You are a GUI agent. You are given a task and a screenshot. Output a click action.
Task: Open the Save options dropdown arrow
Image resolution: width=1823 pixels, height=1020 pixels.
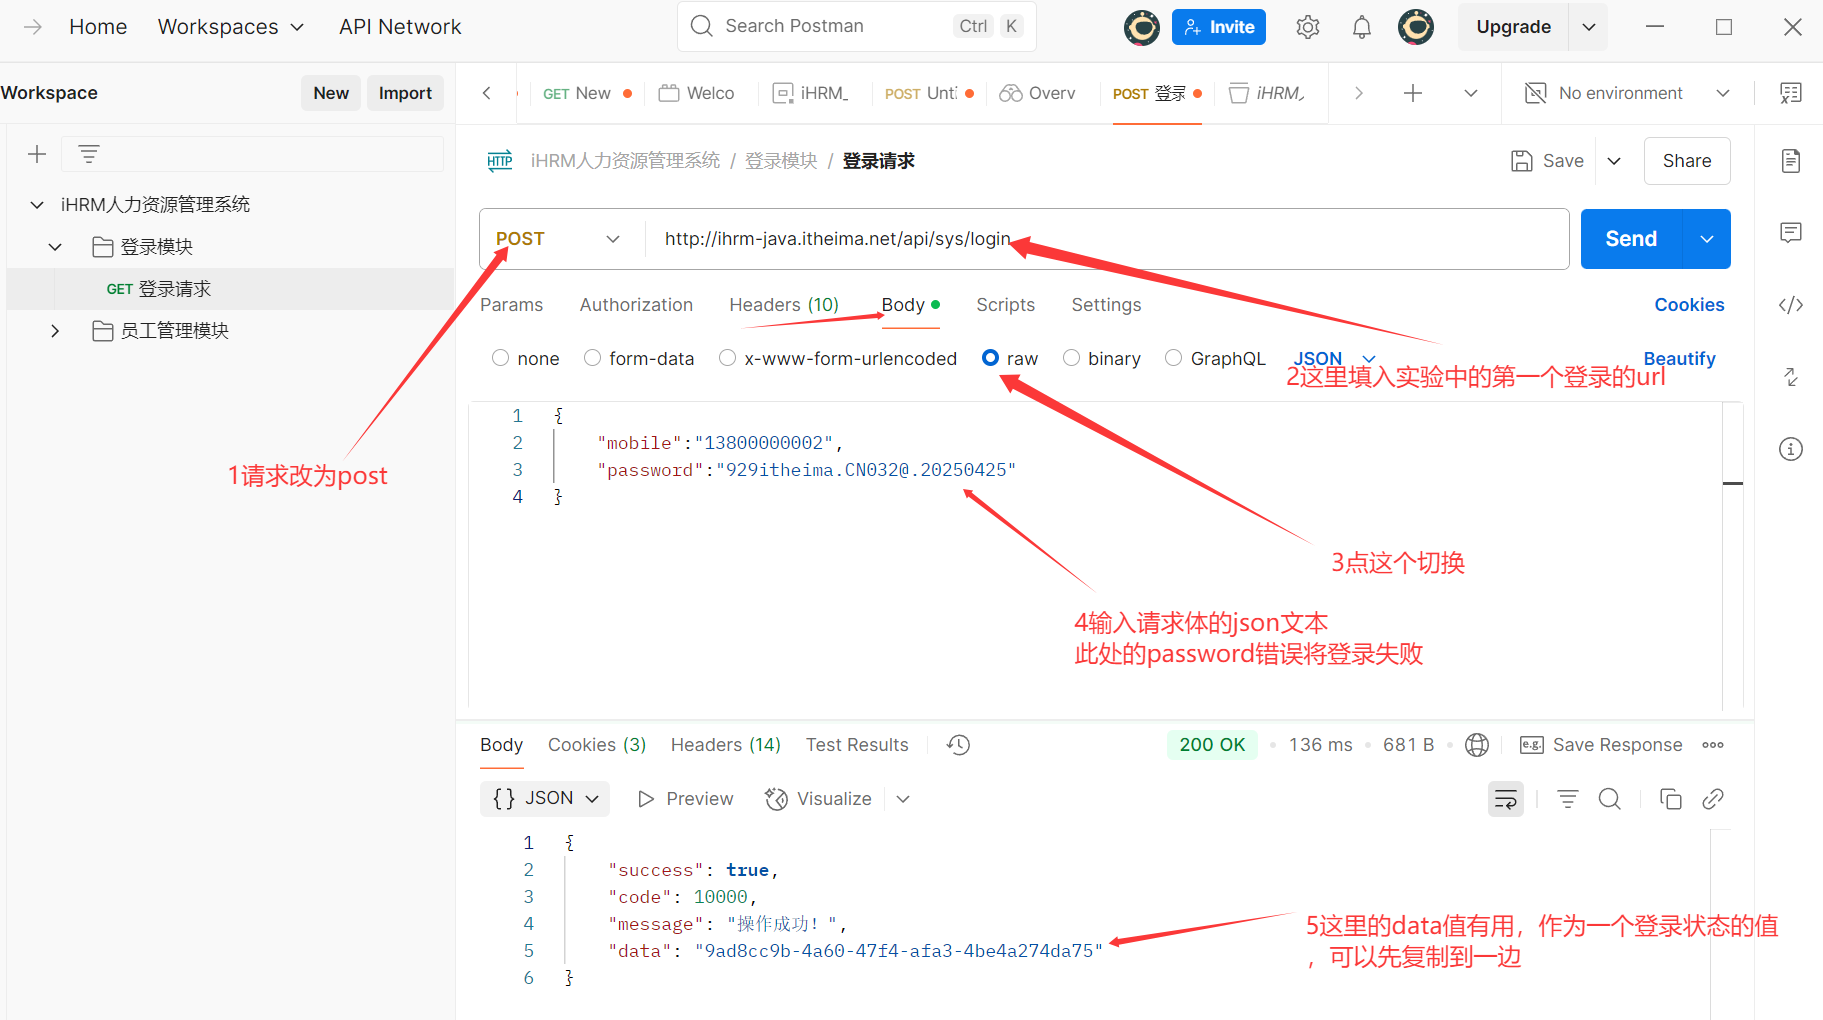coord(1614,161)
